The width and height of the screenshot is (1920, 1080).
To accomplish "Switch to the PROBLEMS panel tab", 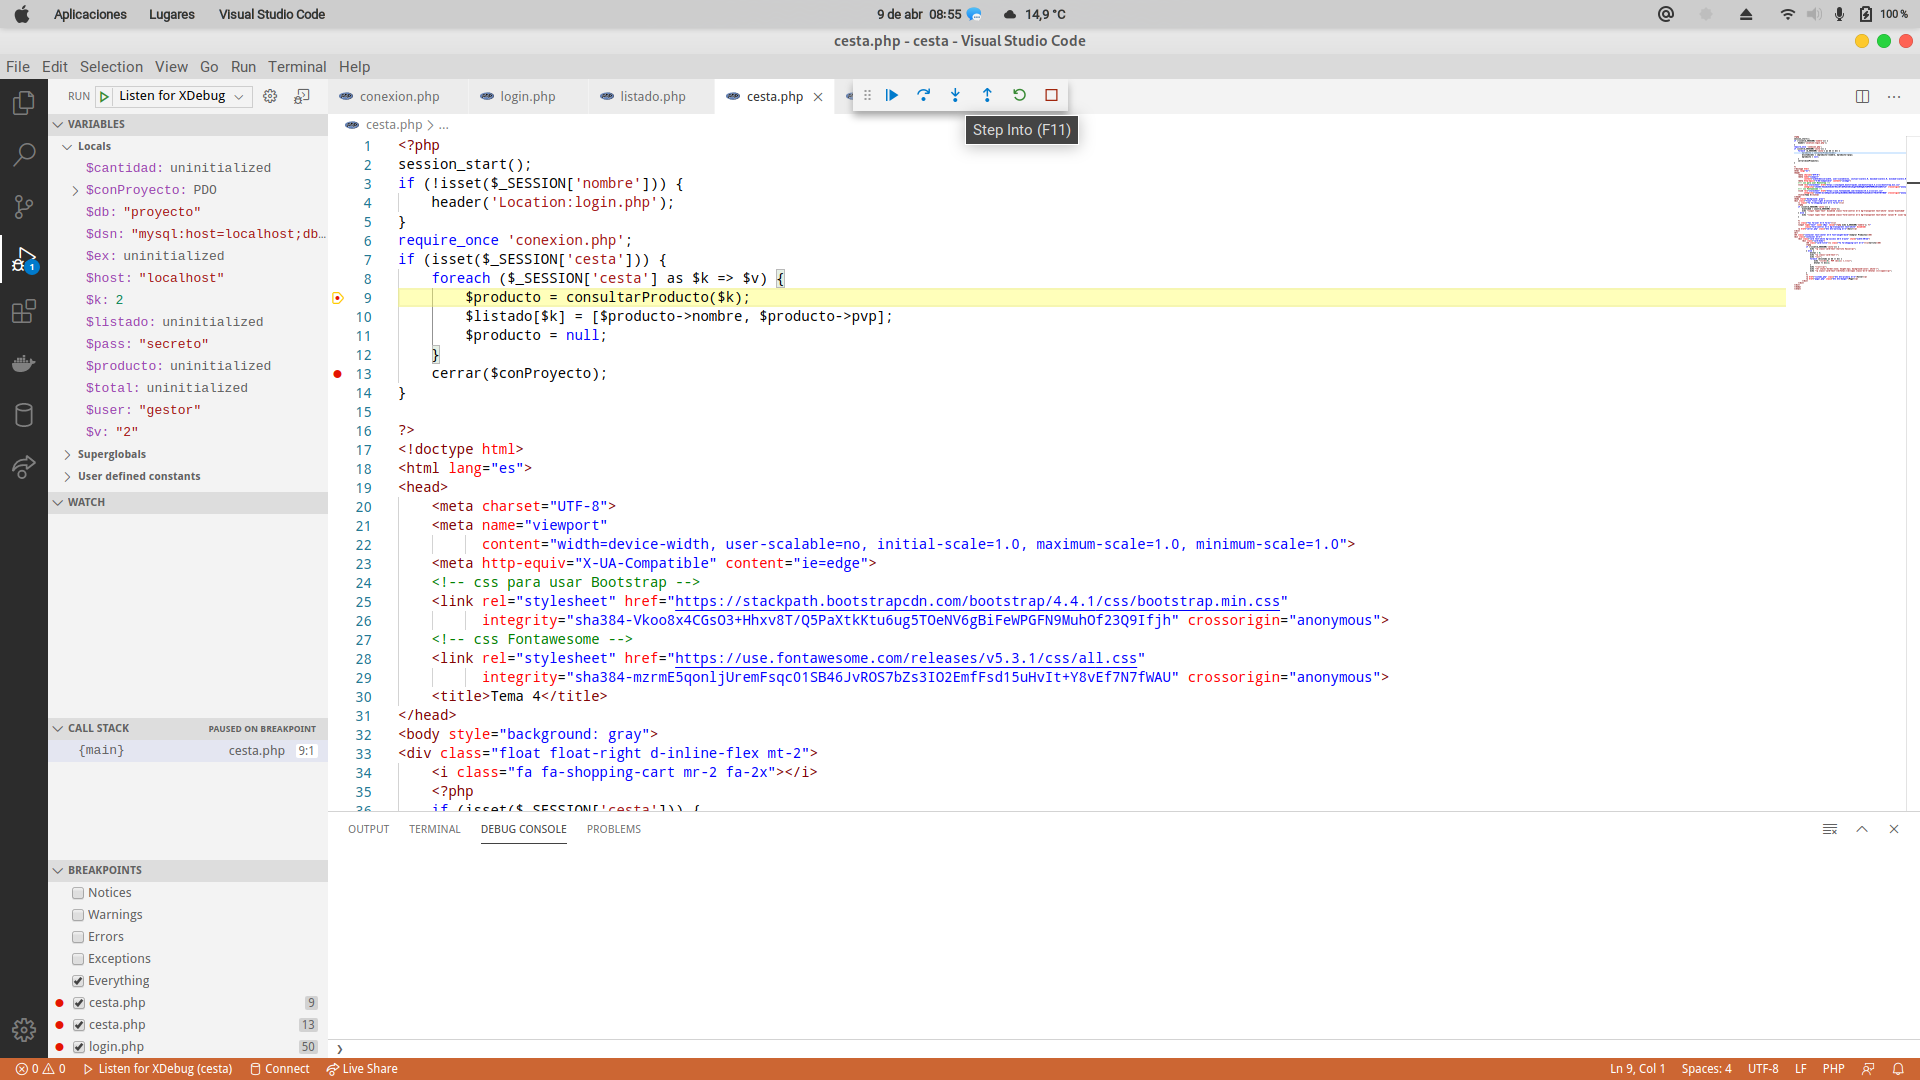I will [614, 829].
